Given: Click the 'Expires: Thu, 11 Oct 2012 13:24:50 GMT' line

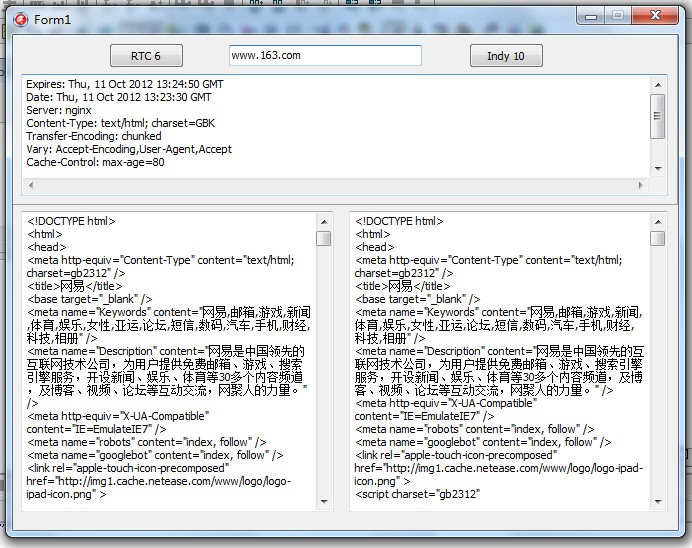Looking at the screenshot, I should coord(125,84).
